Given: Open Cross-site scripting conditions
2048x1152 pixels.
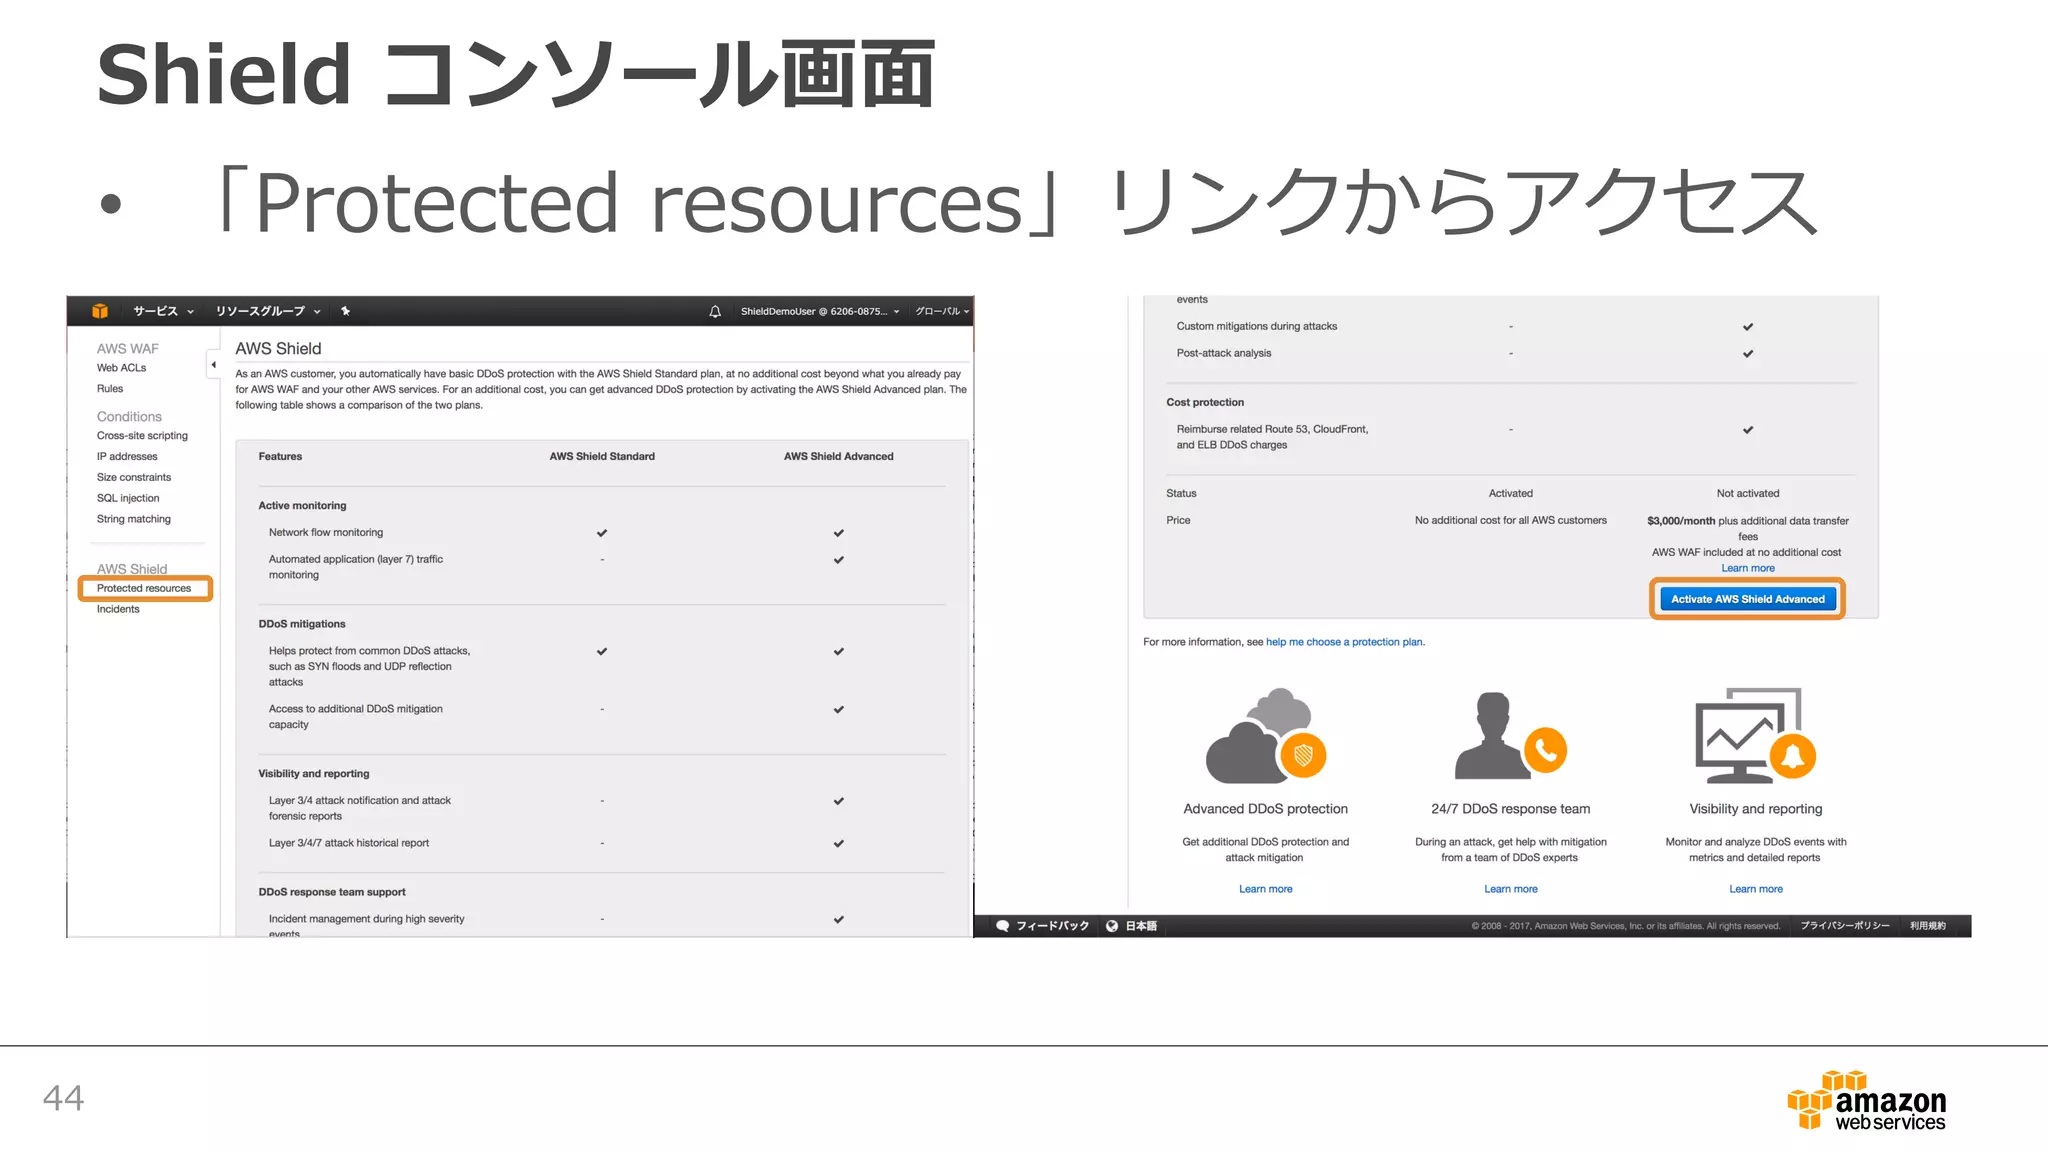Looking at the screenshot, I should (142, 436).
